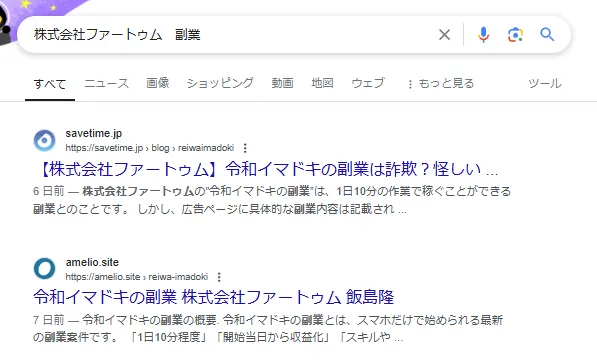Viewport: 597px width, 360px height.
Task: Clear the search box with the X icon
Action: (444, 35)
